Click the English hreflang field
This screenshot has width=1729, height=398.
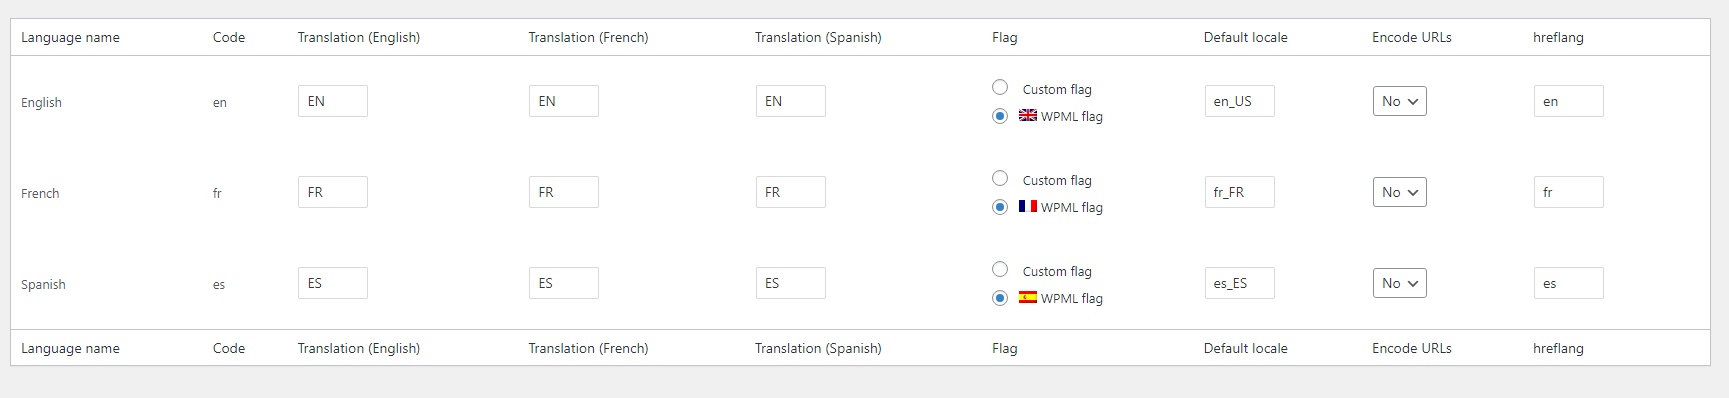[x=1569, y=101]
